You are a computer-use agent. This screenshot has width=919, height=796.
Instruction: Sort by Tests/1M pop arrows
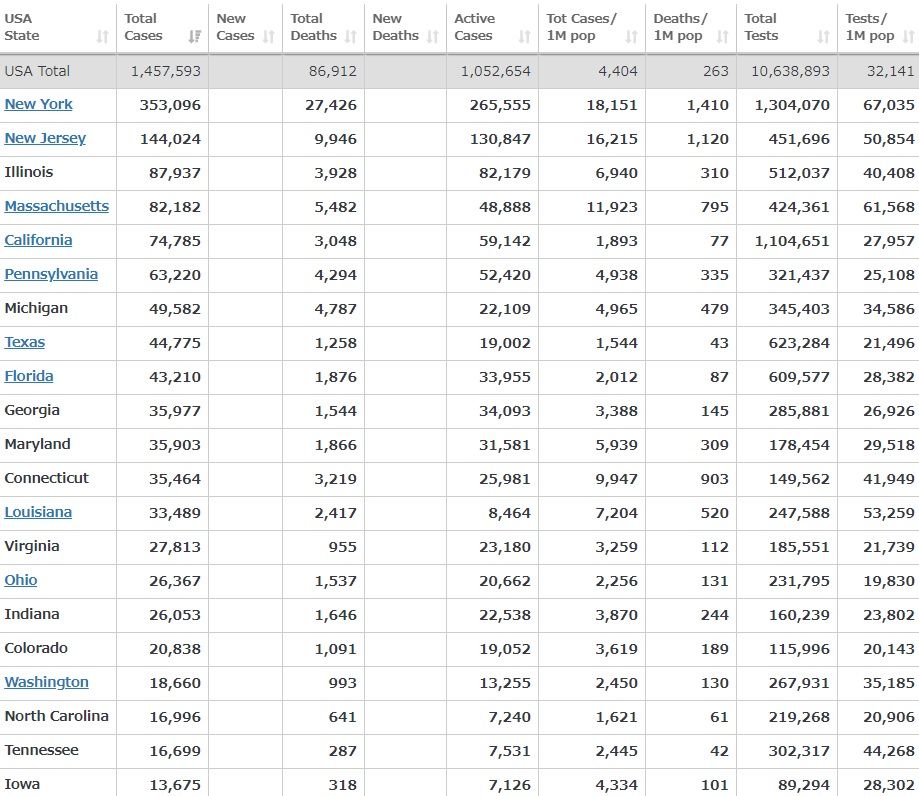[909, 37]
